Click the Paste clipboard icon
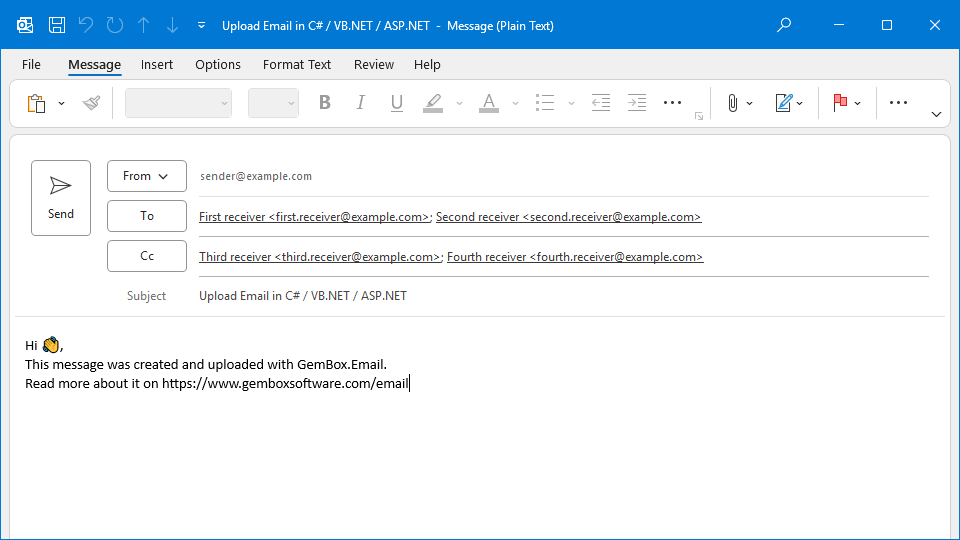960x540 pixels. (37, 103)
